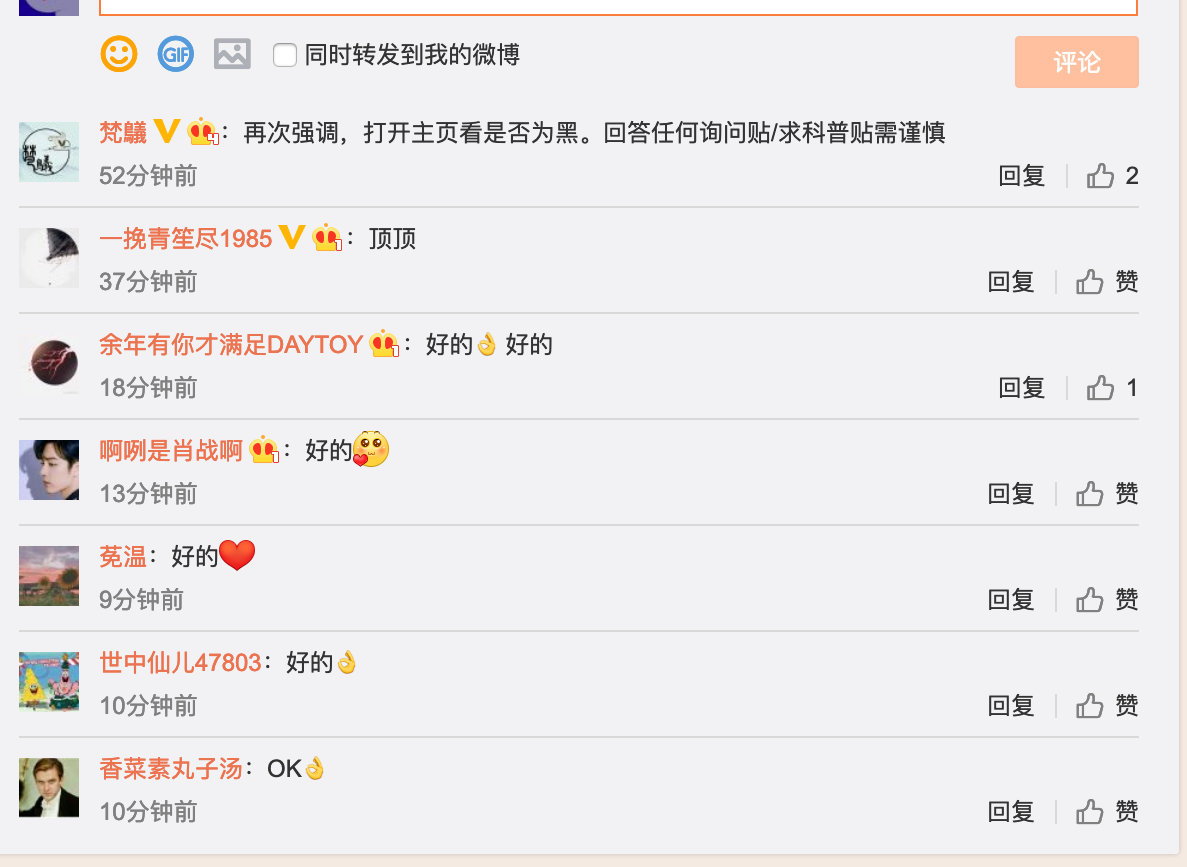Open 香菜素丸子汤 avatar thumbnail
Viewport: 1187px width, 867px height.
pyautogui.click(x=49, y=787)
